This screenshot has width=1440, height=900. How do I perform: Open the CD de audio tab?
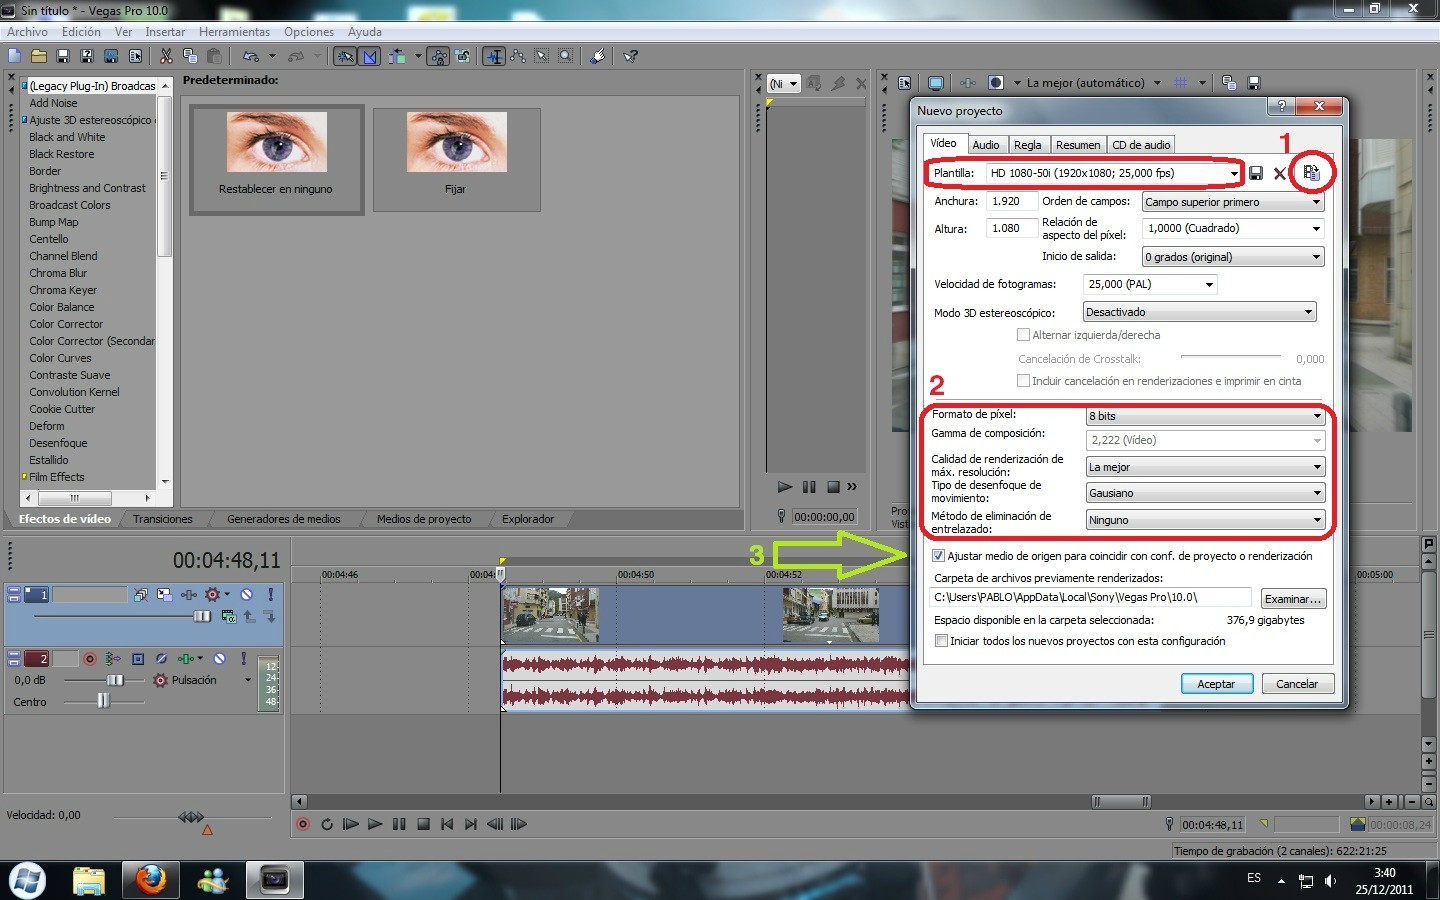(1141, 145)
